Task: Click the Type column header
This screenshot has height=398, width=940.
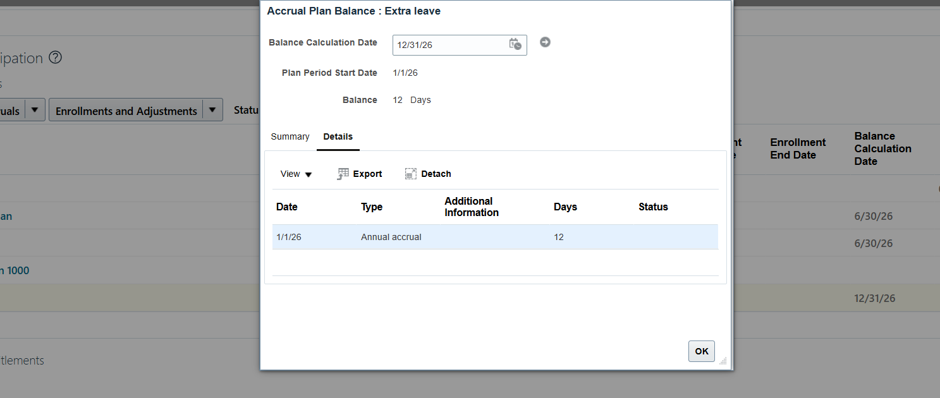Action: (372, 207)
